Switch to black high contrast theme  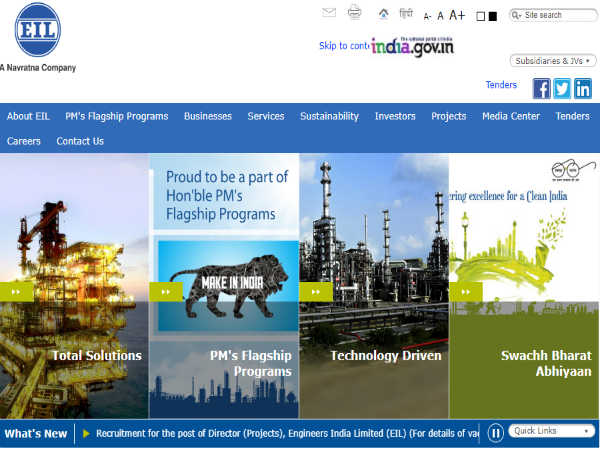click(x=492, y=16)
